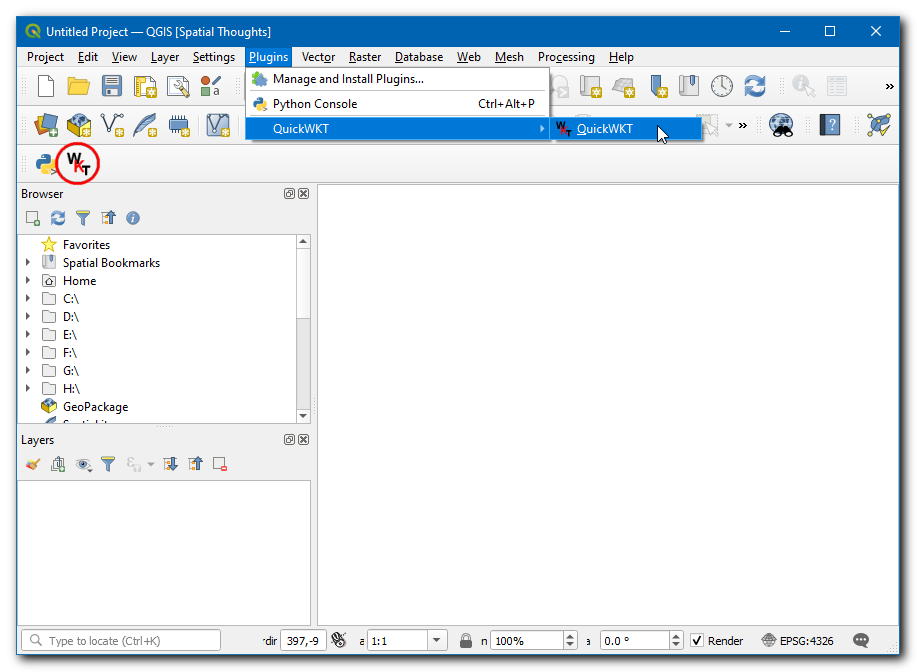Enable the Browser filter toggle
The height and width of the screenshot is (672, 917).
tap(82, 218)
